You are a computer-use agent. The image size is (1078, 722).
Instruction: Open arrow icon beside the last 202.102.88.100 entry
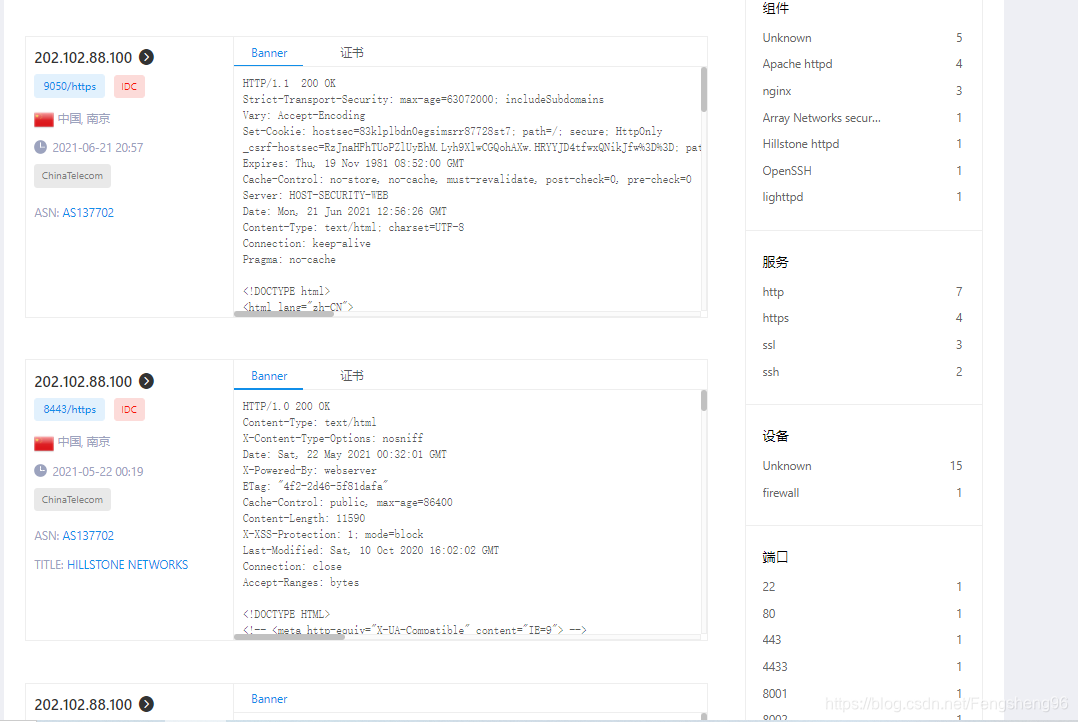click(146, 704)
